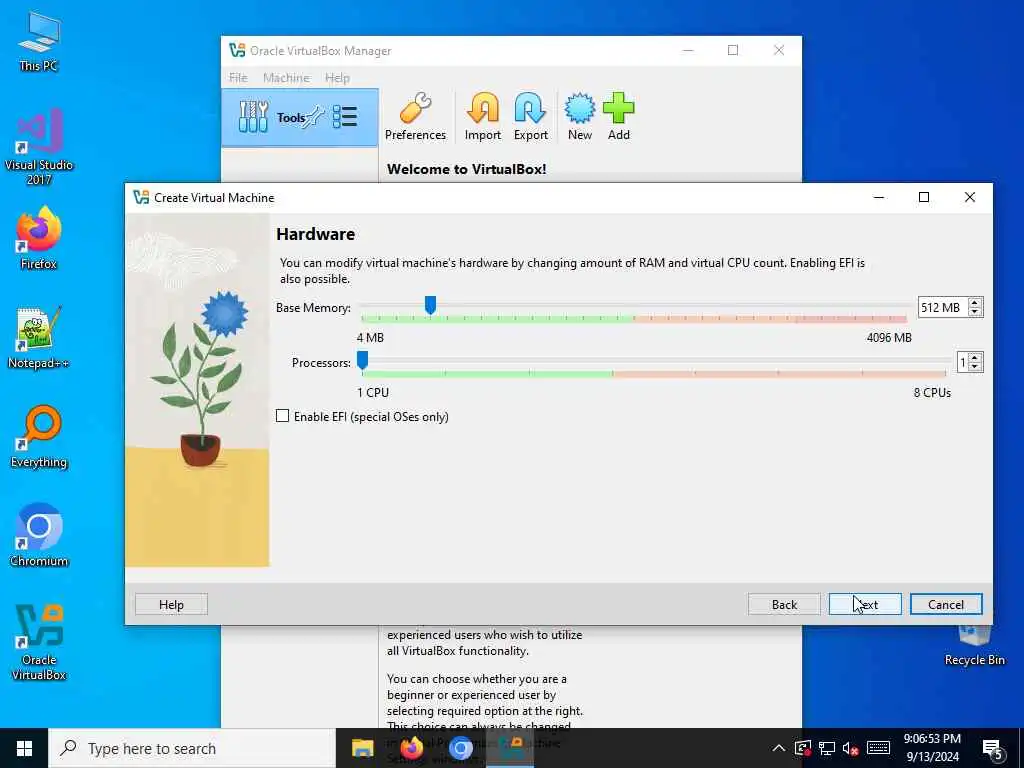Click the network tray icon

[x=827, y=748]
